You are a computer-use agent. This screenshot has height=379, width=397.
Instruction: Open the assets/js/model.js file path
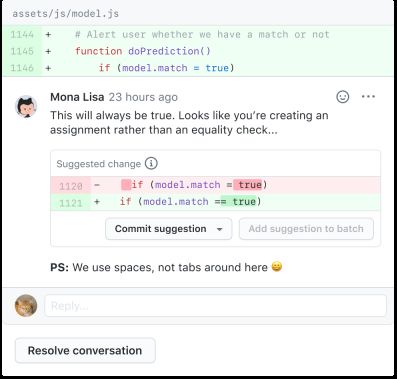[x=66, y=14]
